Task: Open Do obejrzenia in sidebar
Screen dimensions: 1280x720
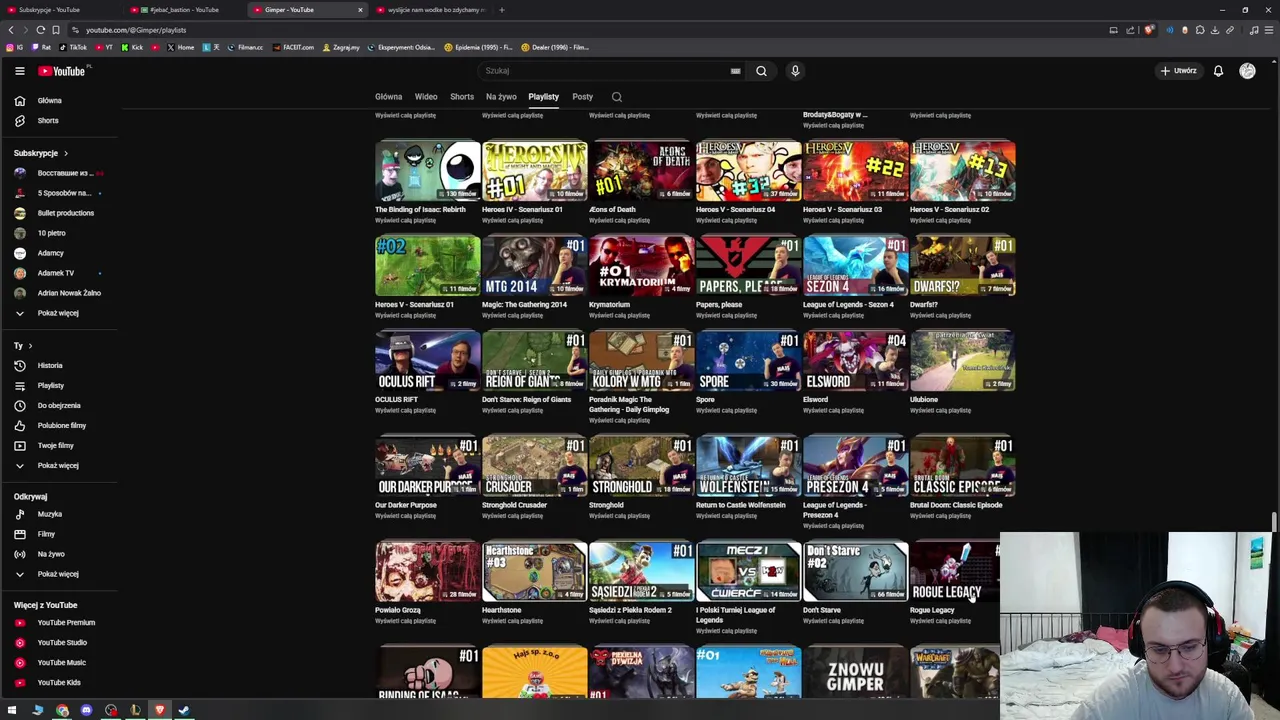Action: click(59, 405)
